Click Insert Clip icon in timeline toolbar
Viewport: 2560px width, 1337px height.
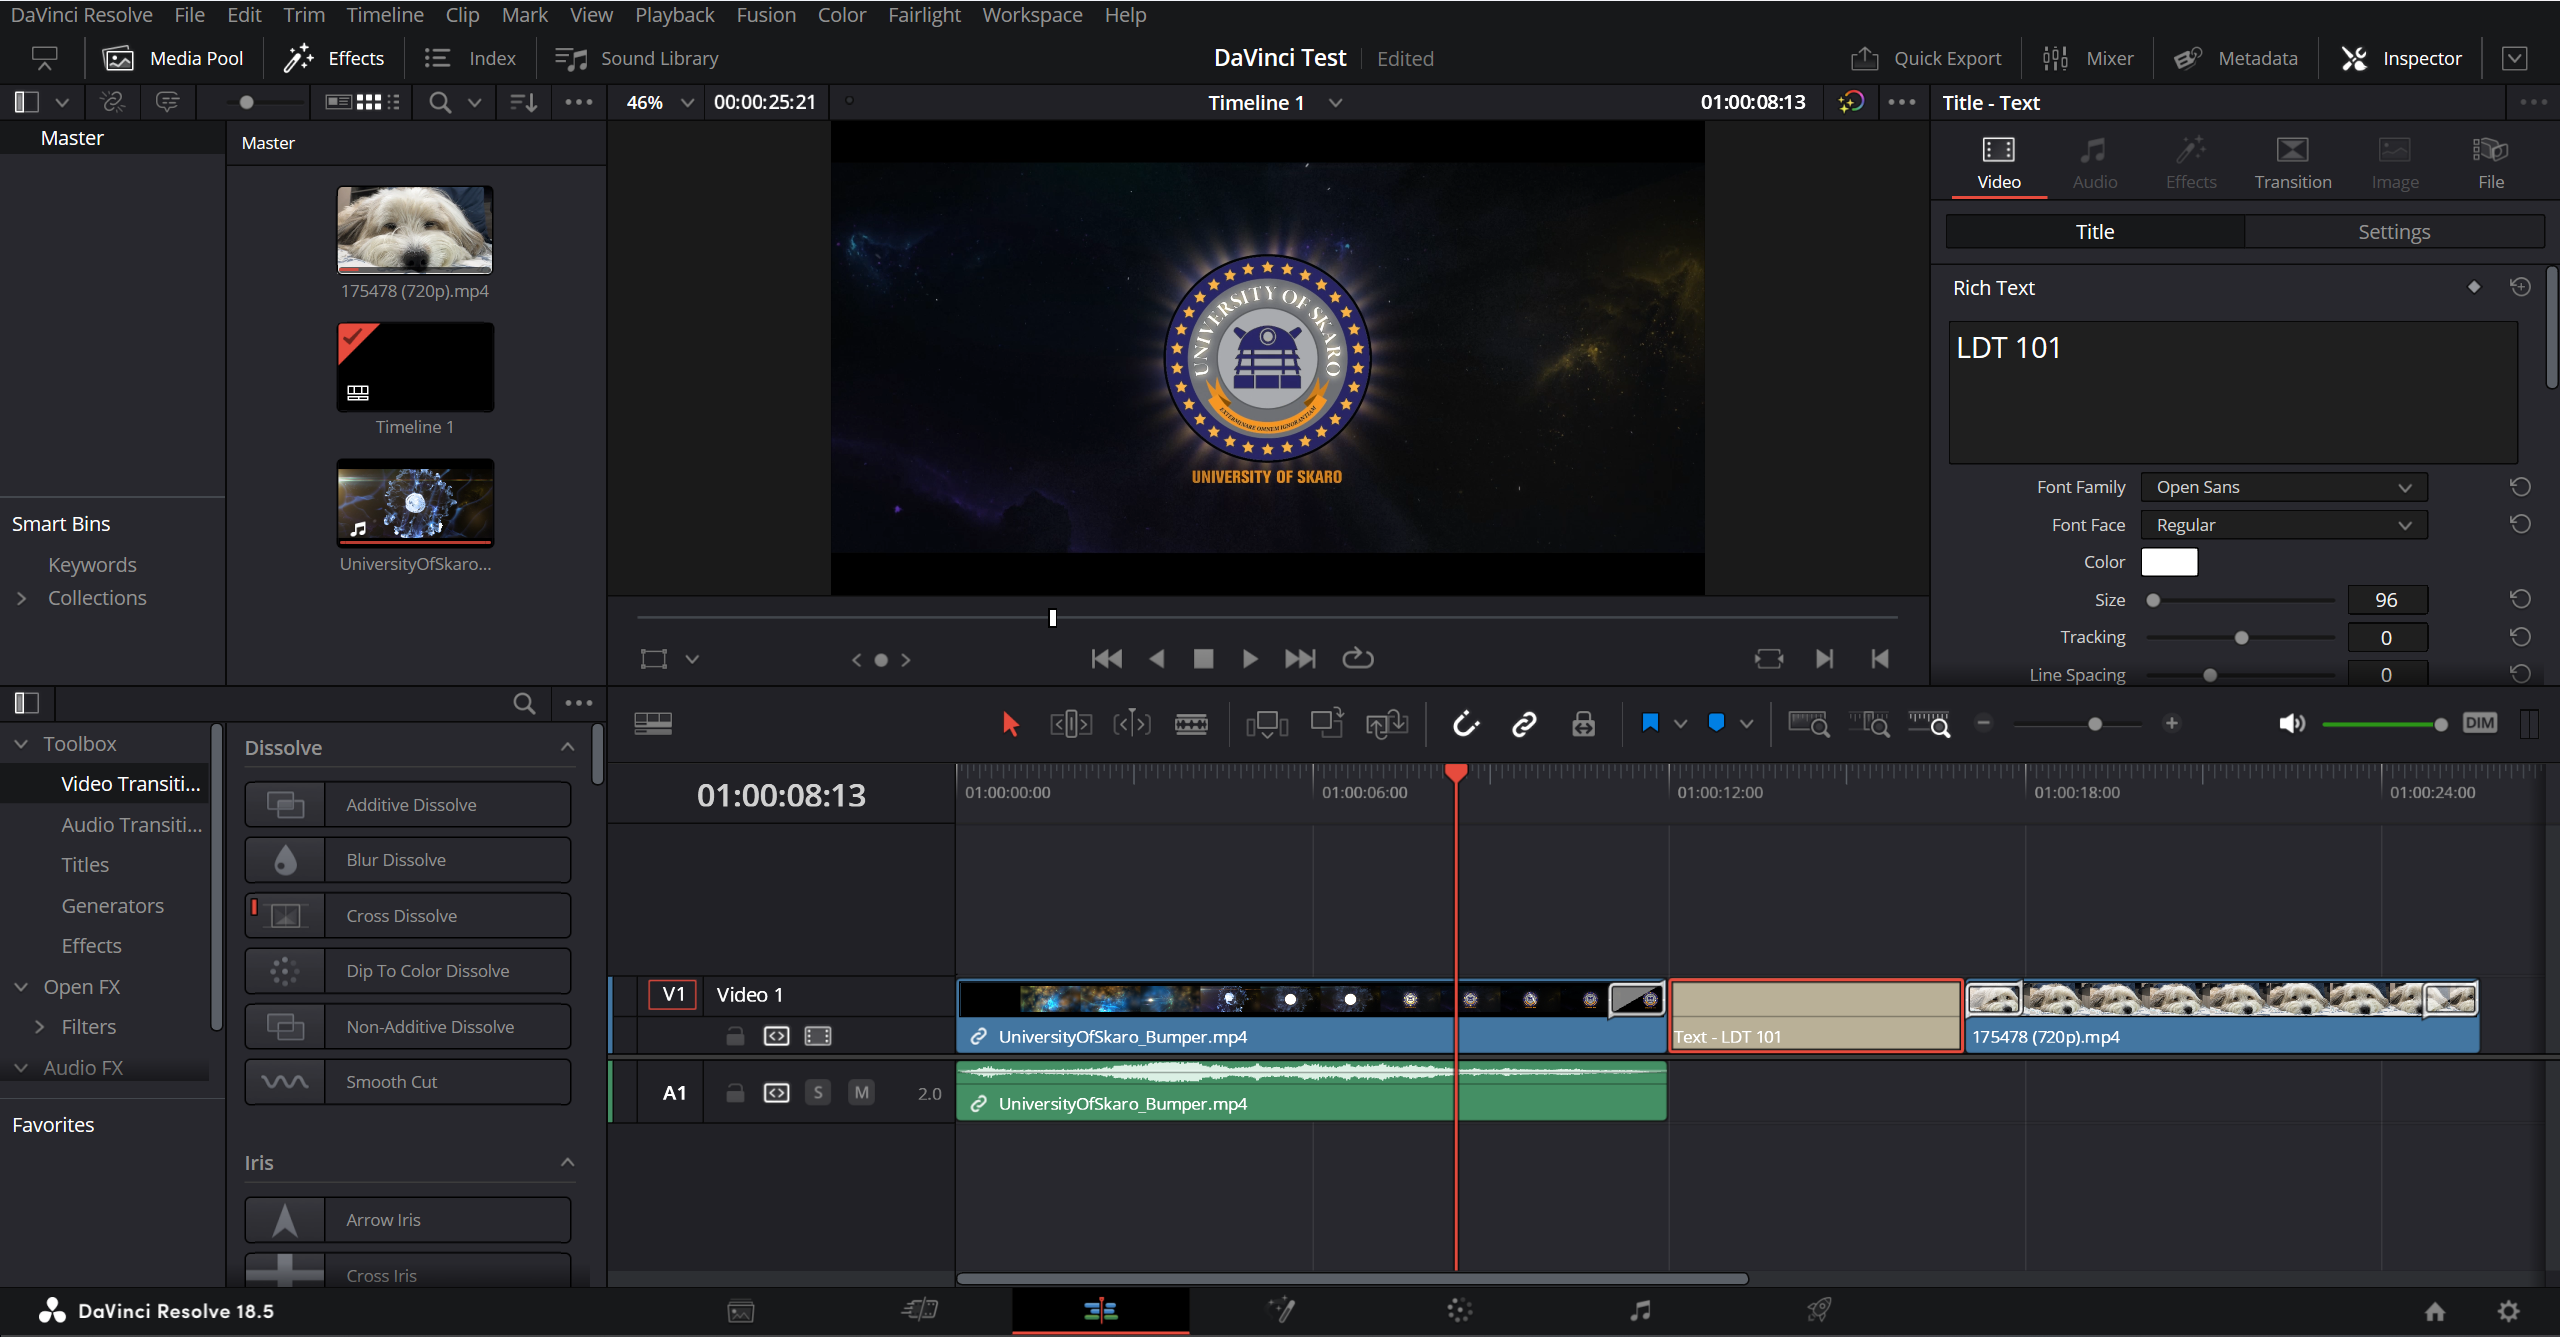tap(1267, 724)
